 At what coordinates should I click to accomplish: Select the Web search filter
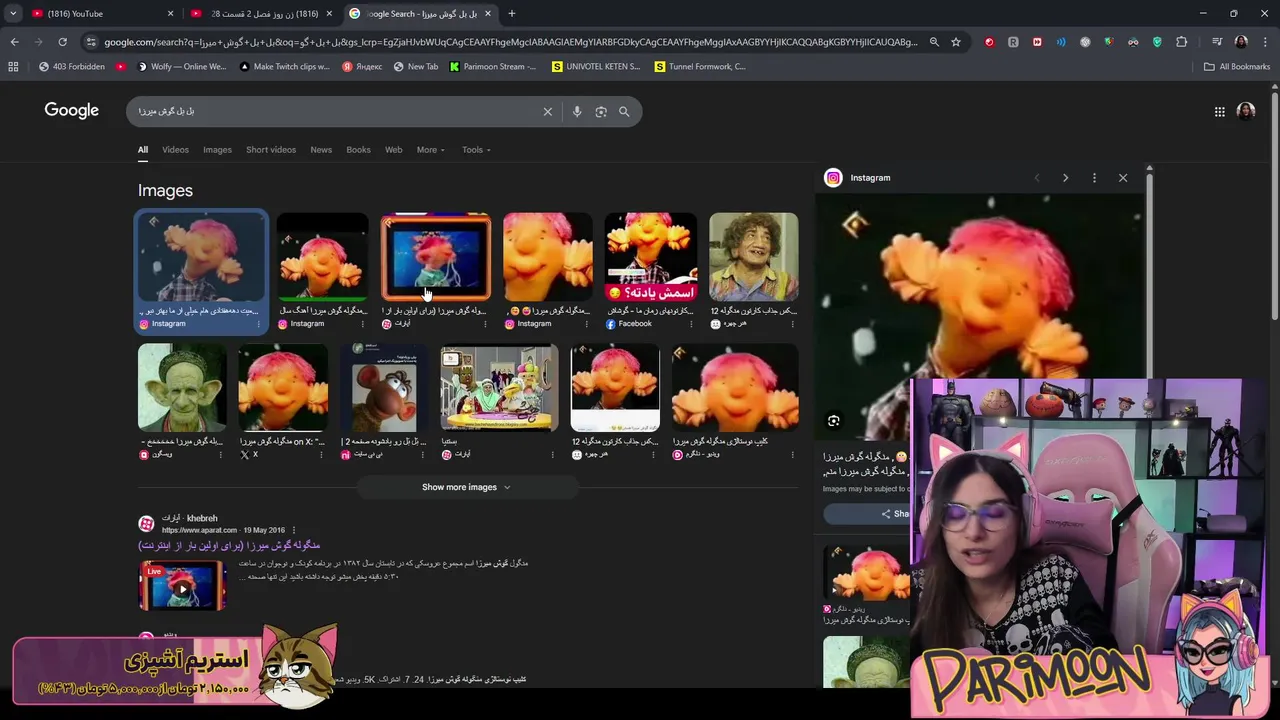click(394, 150)
